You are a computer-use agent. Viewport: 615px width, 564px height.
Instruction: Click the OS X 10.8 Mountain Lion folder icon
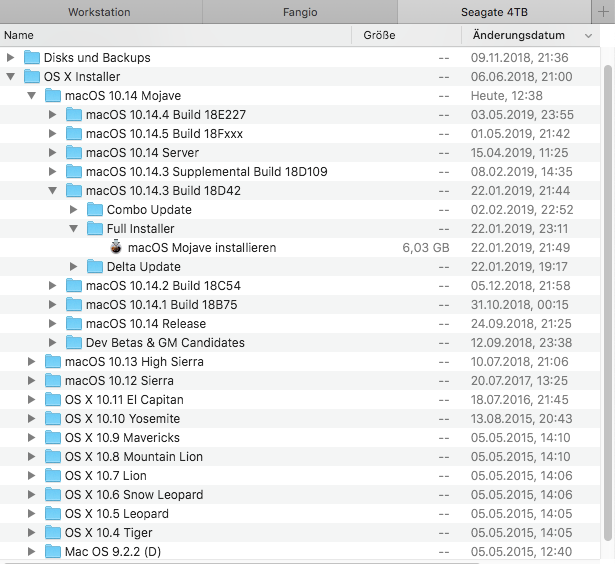pyautogui.click(x=53, y=457)
